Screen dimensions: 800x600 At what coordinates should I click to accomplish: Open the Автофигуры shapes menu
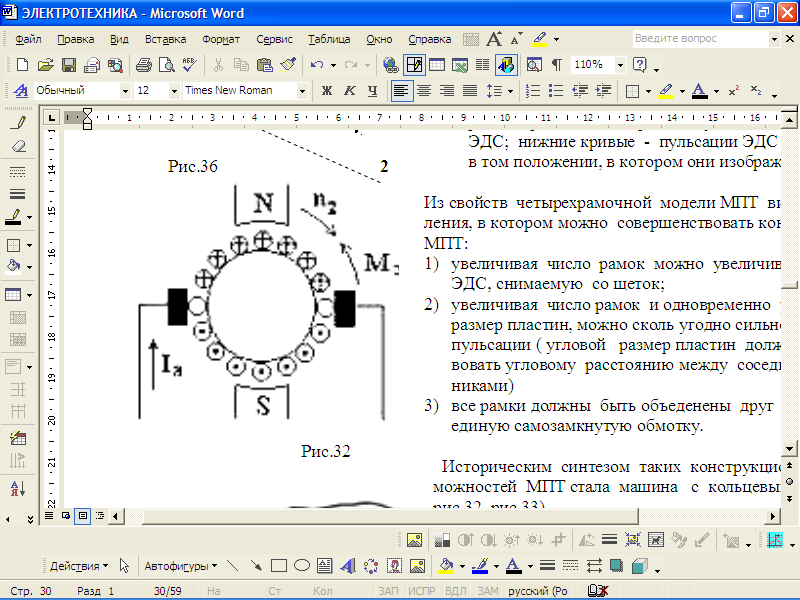click(181, 566)
